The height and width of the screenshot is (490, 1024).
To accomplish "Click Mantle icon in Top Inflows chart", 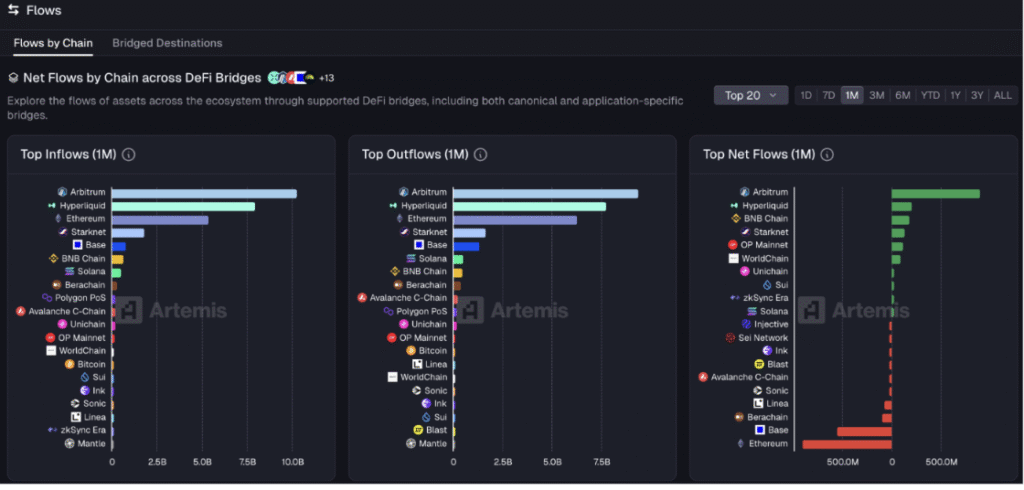I will pos(70,443).
